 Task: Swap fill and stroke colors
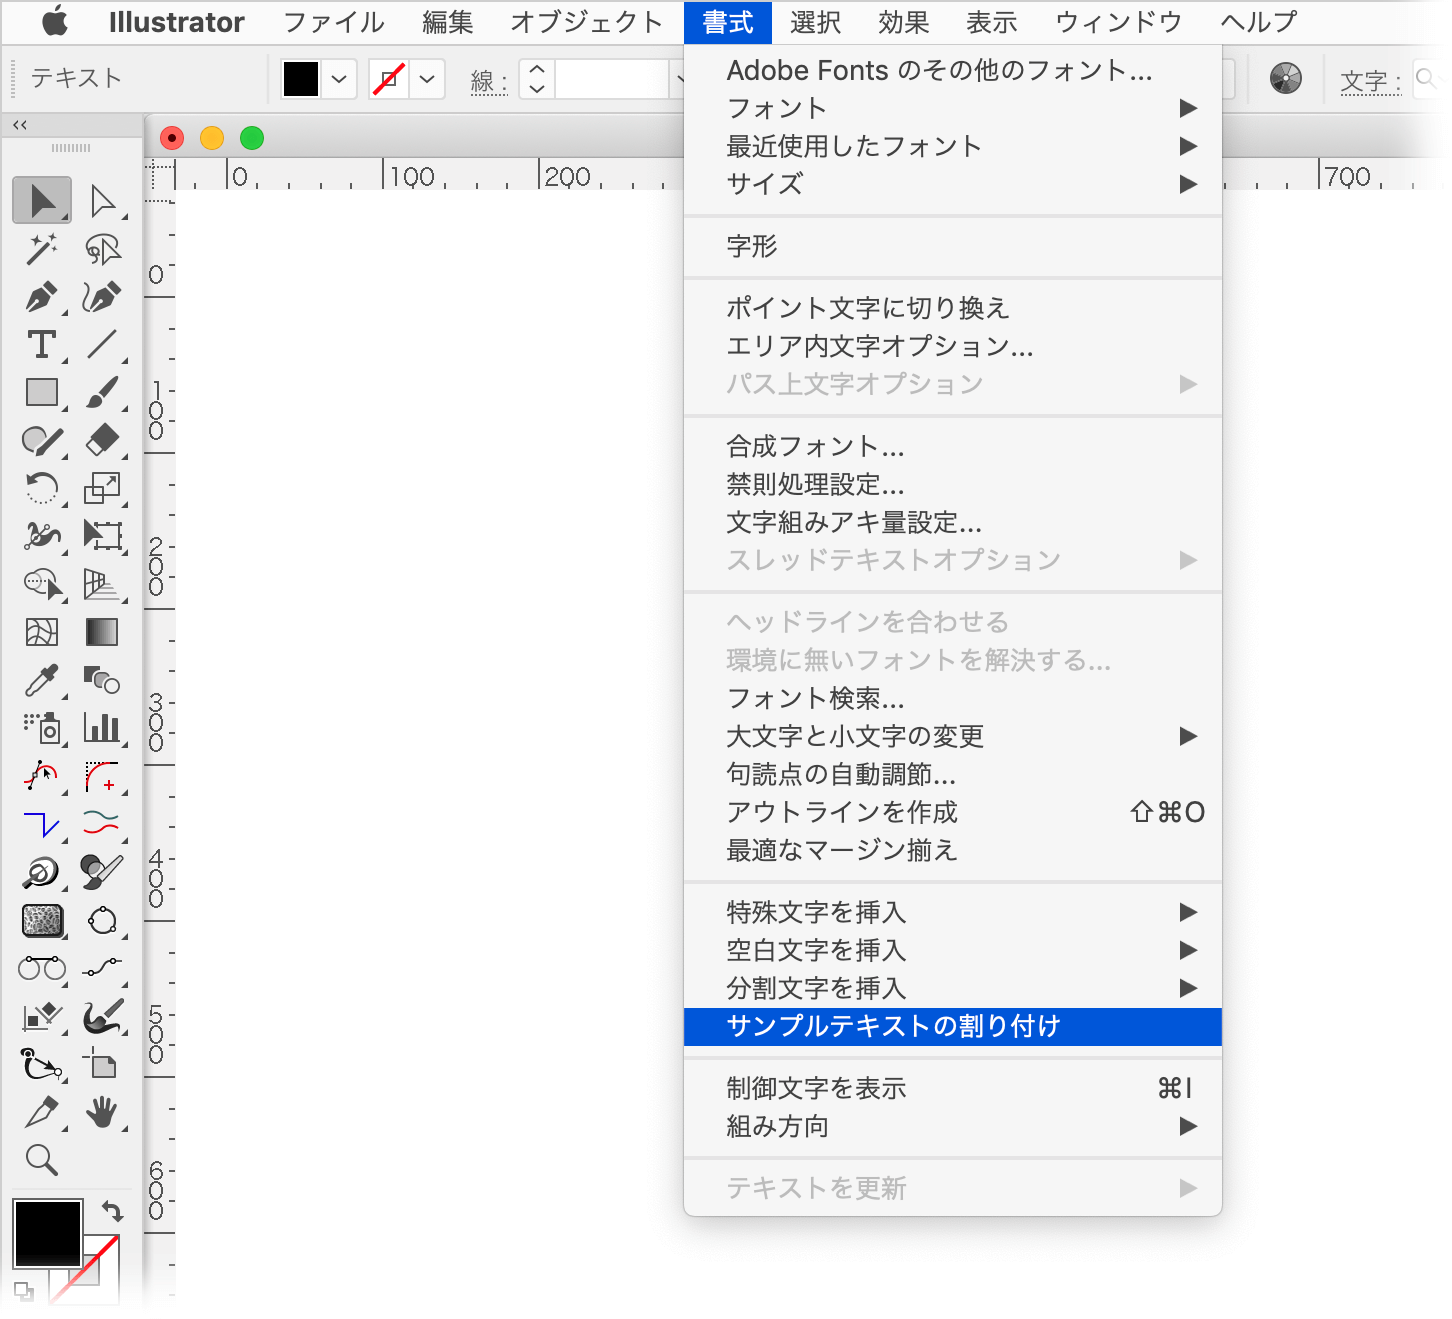tap(112, 1211)
